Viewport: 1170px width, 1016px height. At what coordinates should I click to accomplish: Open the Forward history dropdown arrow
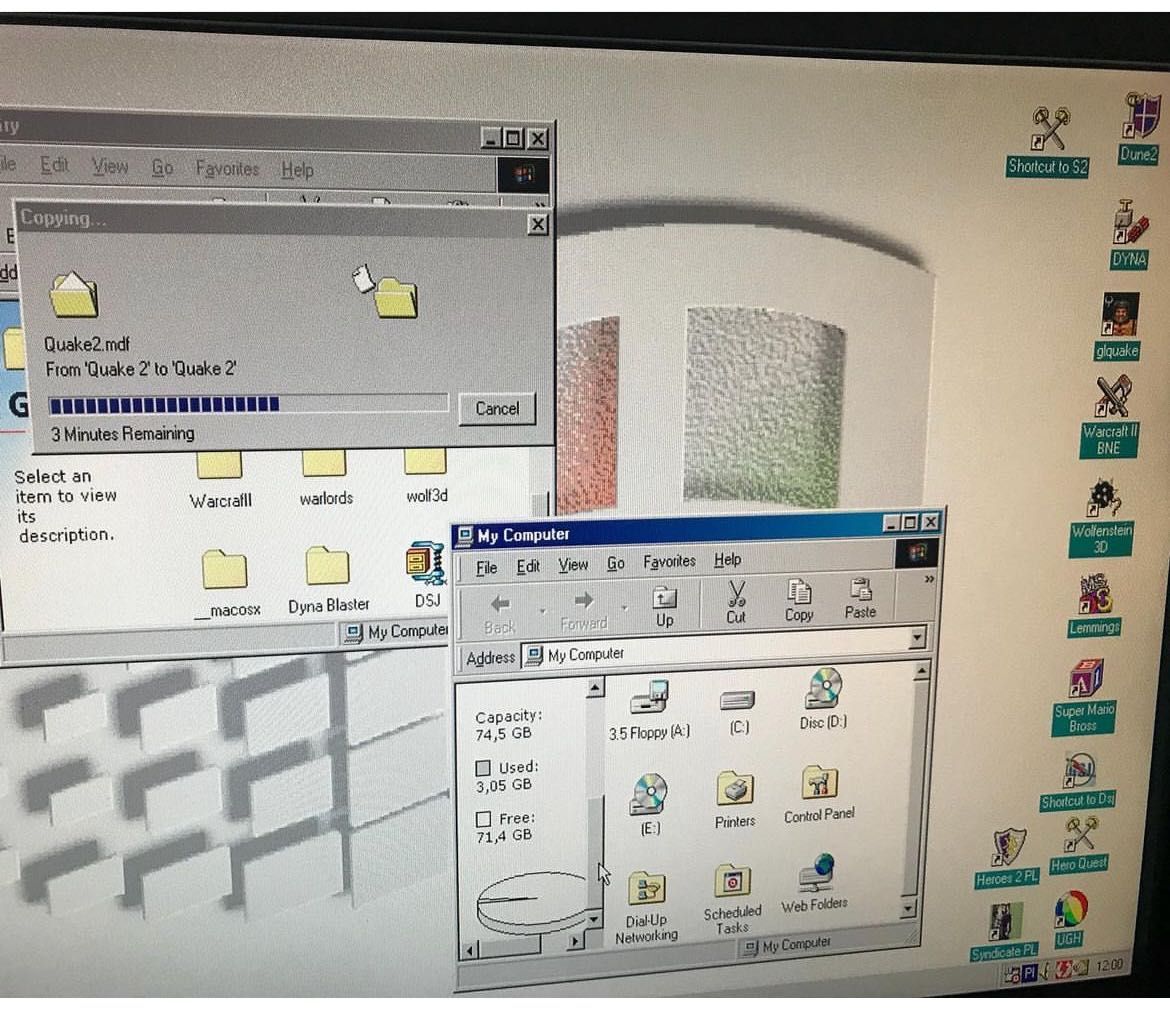point(625,608)
